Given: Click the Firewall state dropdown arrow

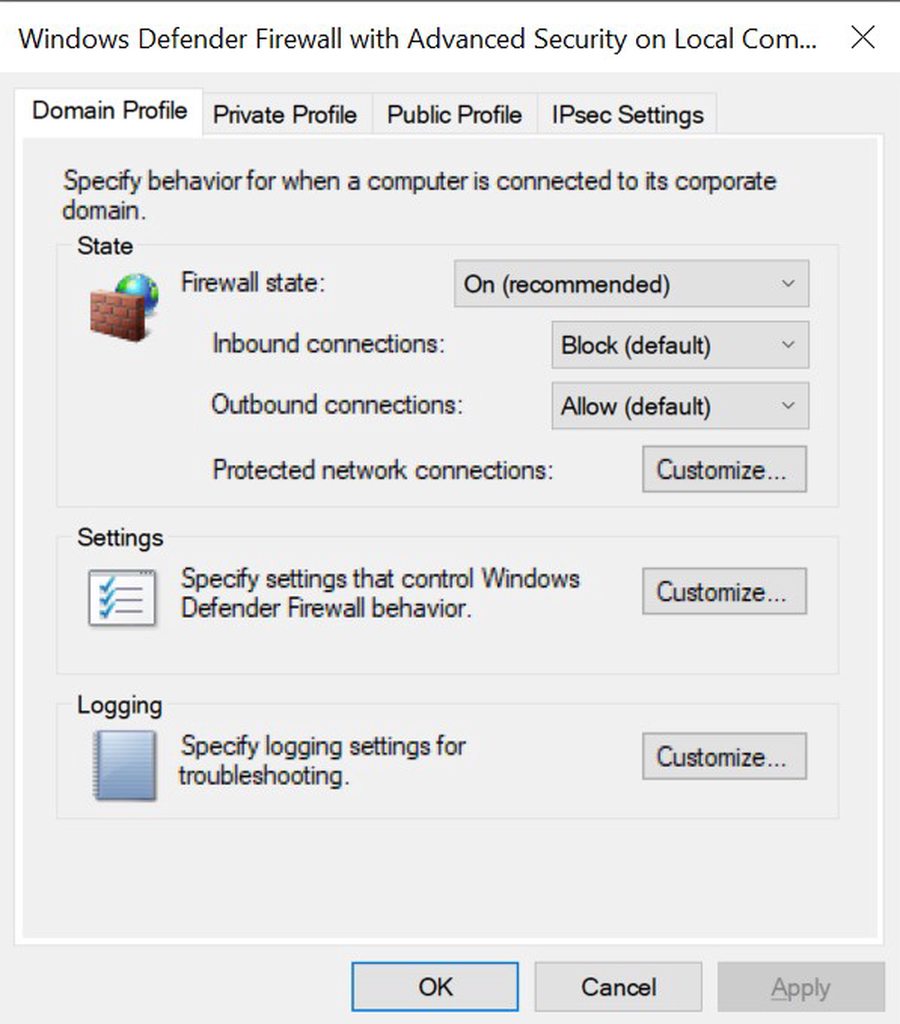Looking at the screenshot, I should tap(788, 284).
